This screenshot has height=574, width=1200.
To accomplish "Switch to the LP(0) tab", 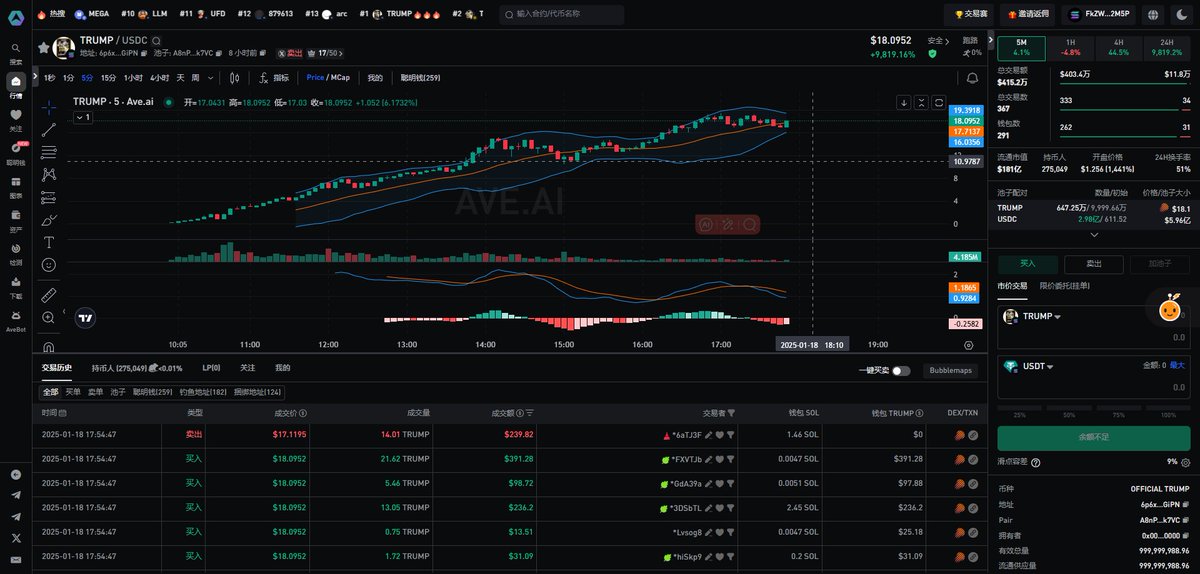I will [x=211, y=368].
